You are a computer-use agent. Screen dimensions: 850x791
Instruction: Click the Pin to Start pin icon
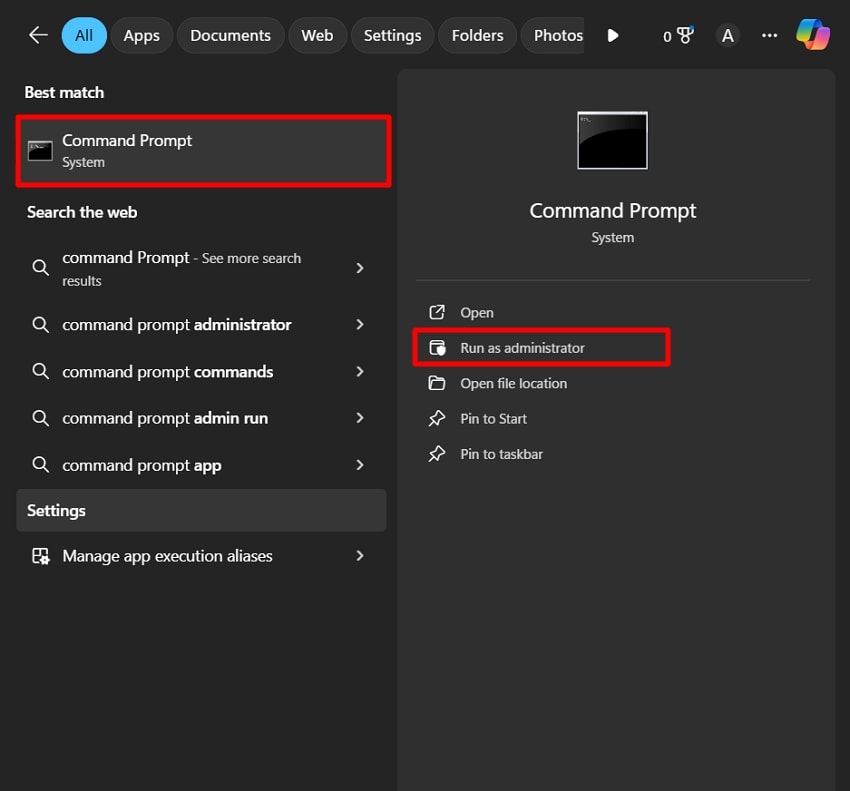pyautogui.click(x=438, y=418)
